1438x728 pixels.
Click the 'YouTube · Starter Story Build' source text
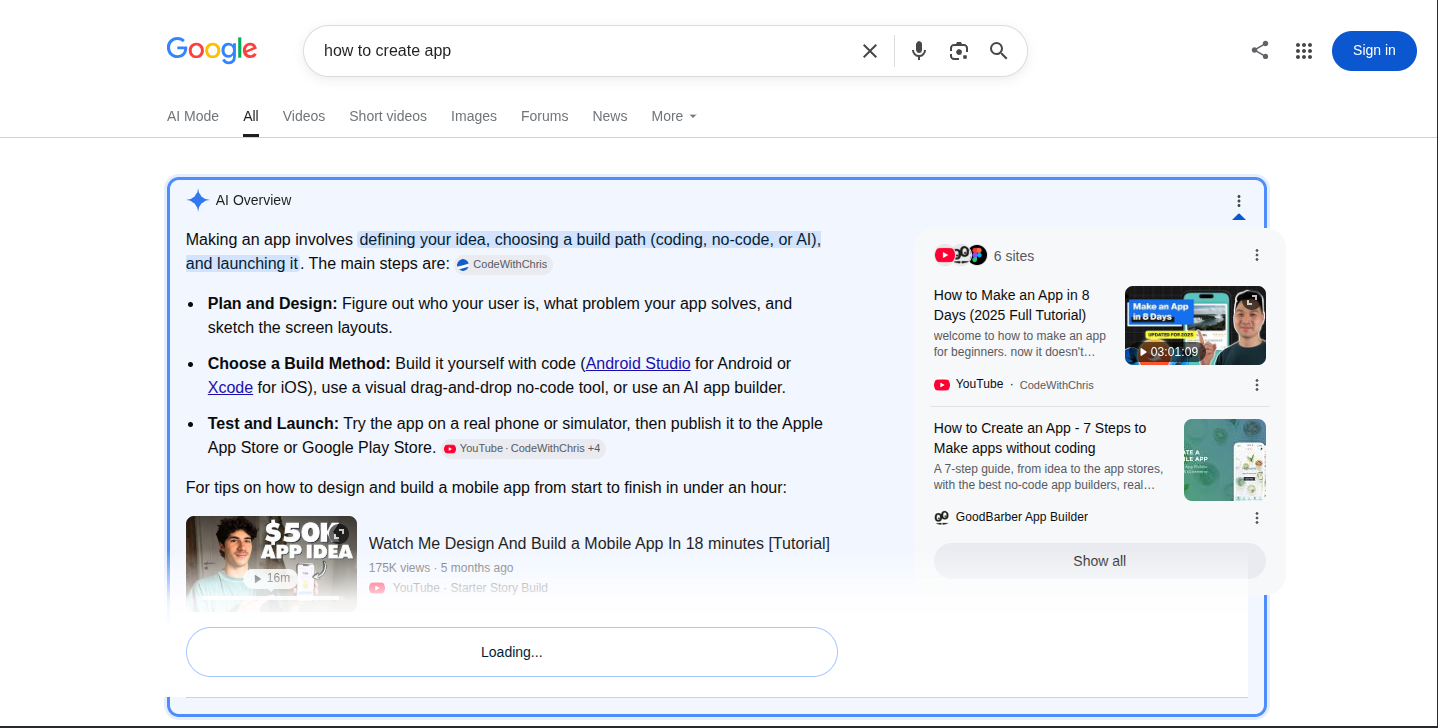470,588
